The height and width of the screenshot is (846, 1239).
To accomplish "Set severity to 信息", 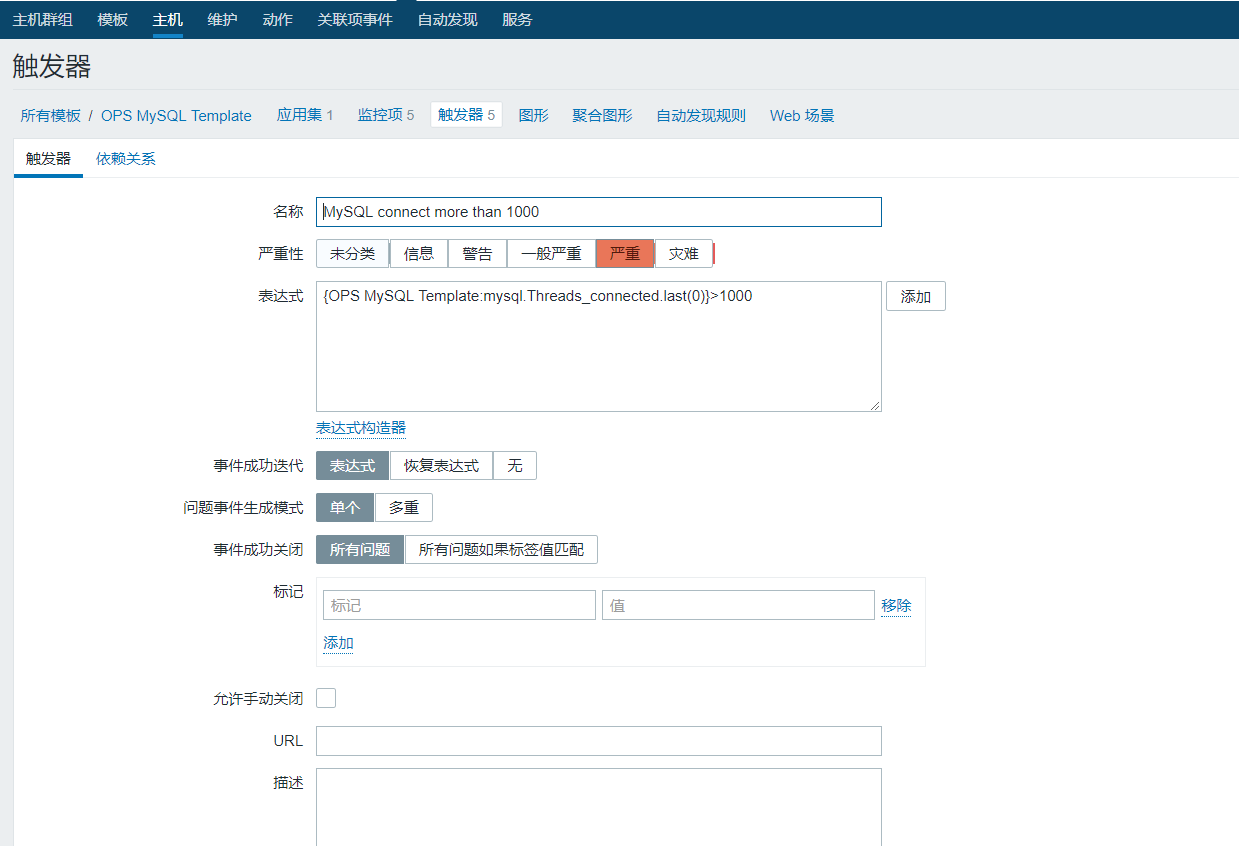I will tap(419, 254).
